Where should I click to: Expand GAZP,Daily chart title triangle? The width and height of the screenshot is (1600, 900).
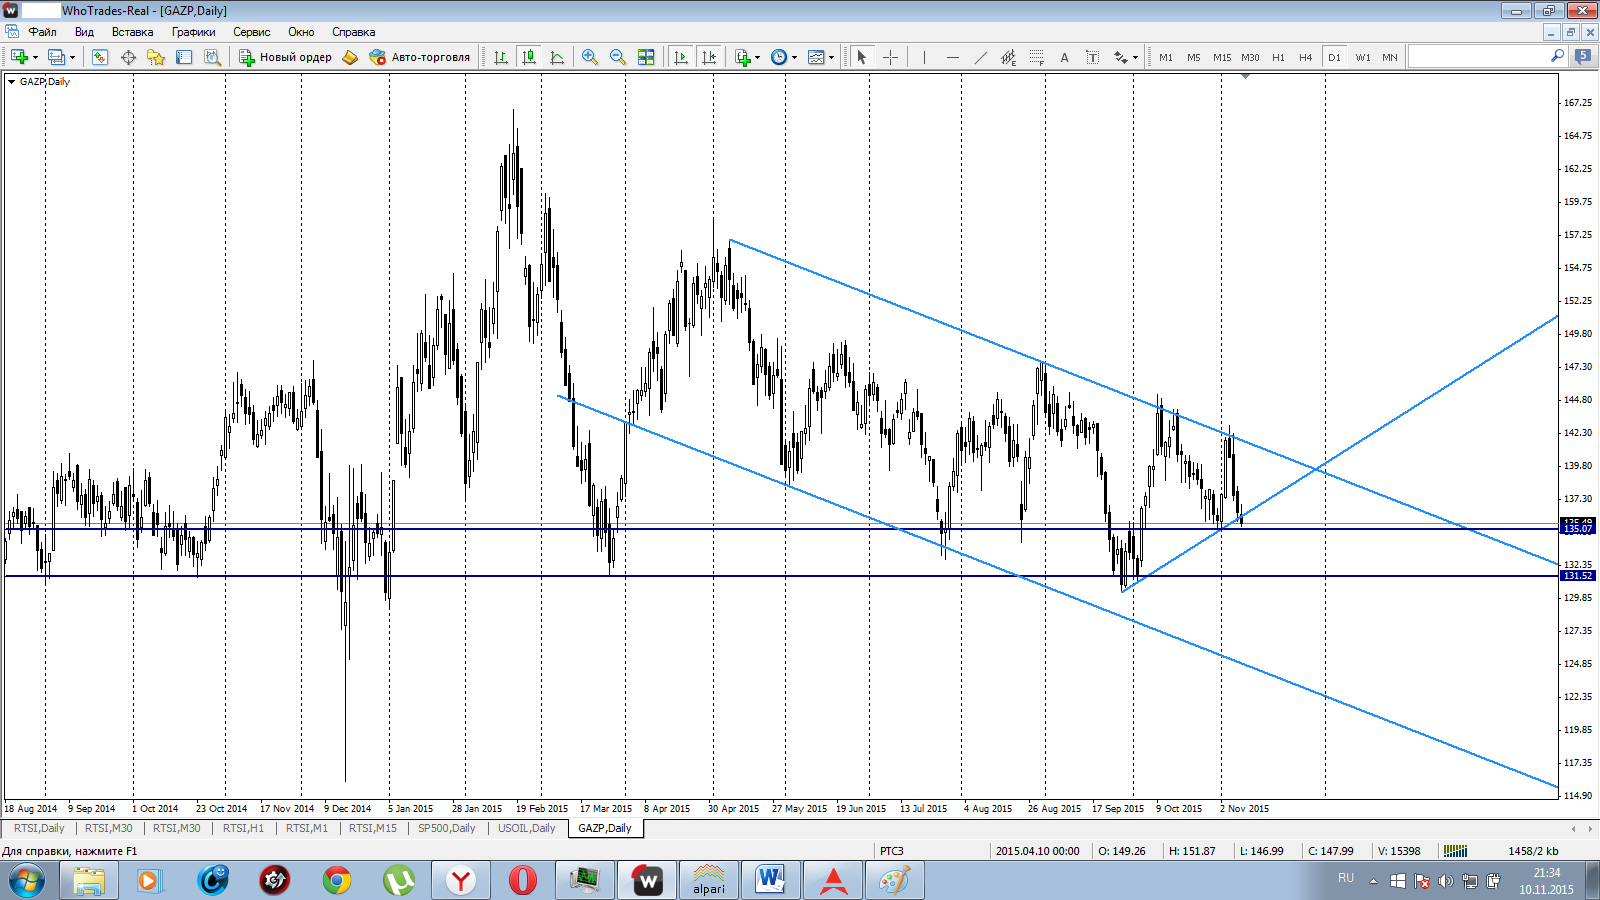[x=11, y=82]
